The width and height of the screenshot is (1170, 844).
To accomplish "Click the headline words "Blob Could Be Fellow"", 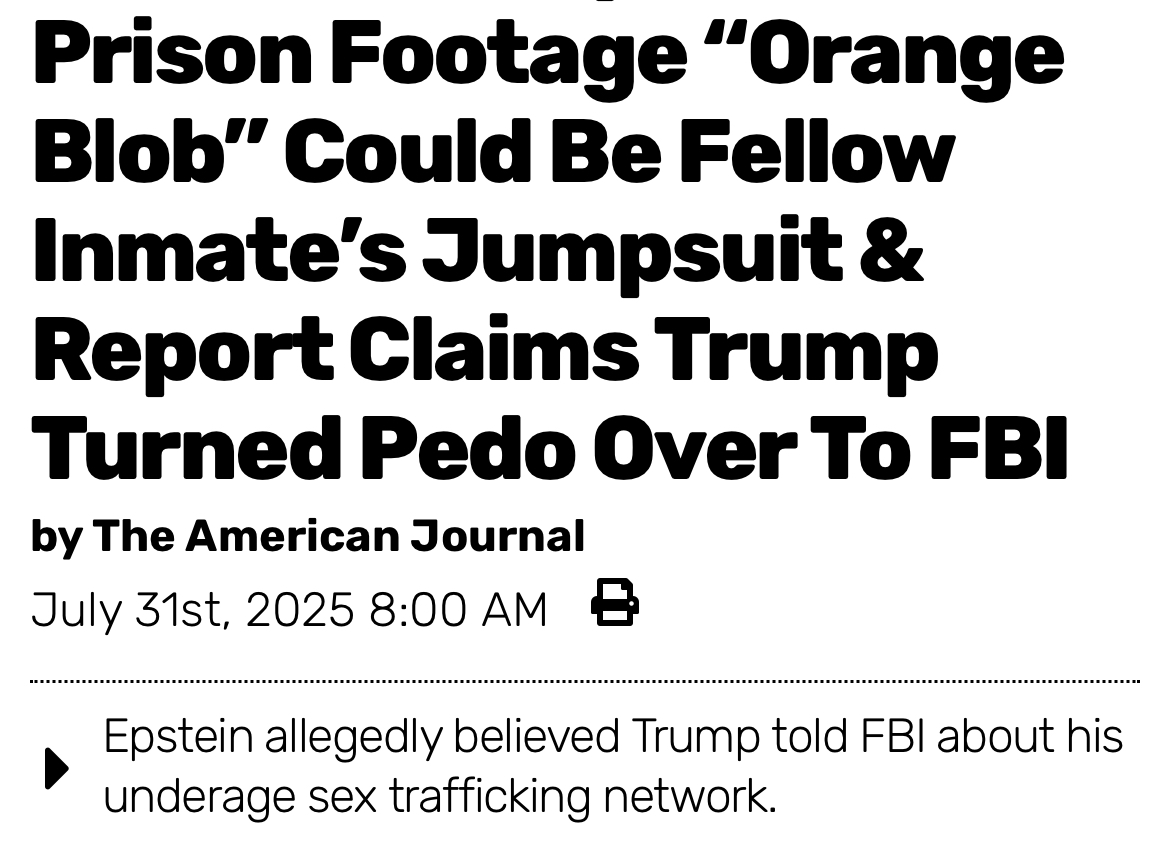I will [493, 151].
